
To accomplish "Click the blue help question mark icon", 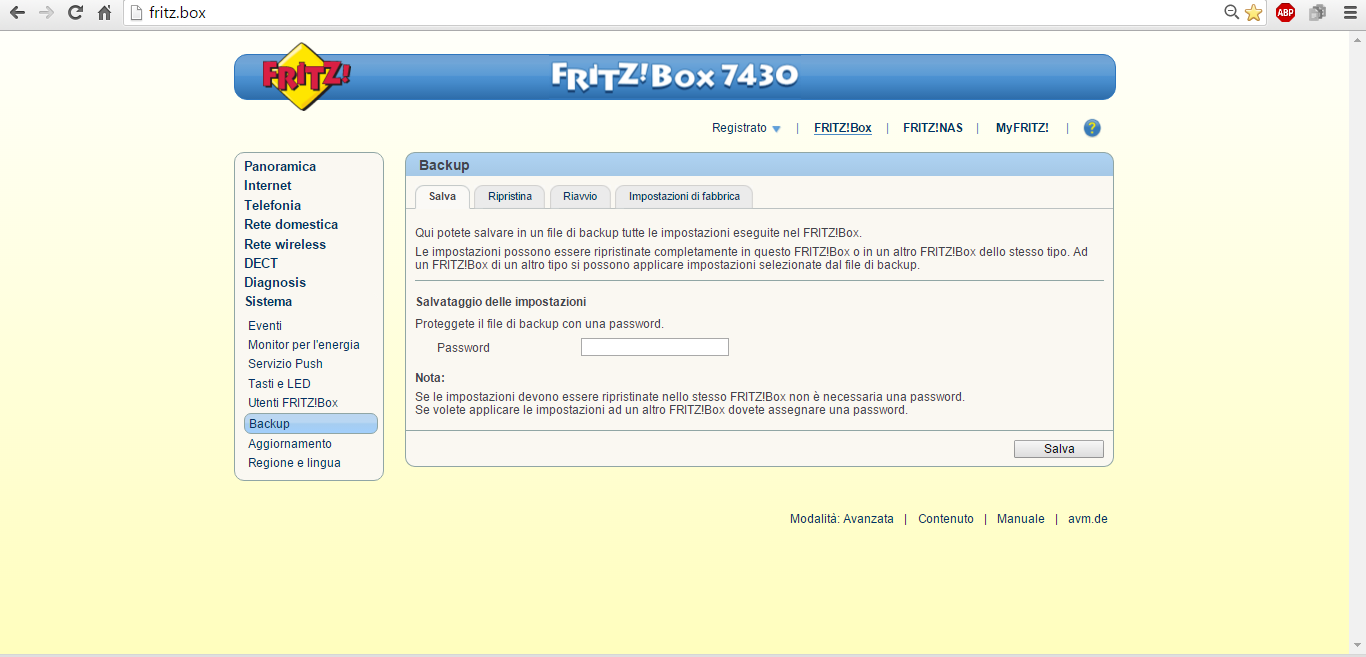I will point(1092,128).
